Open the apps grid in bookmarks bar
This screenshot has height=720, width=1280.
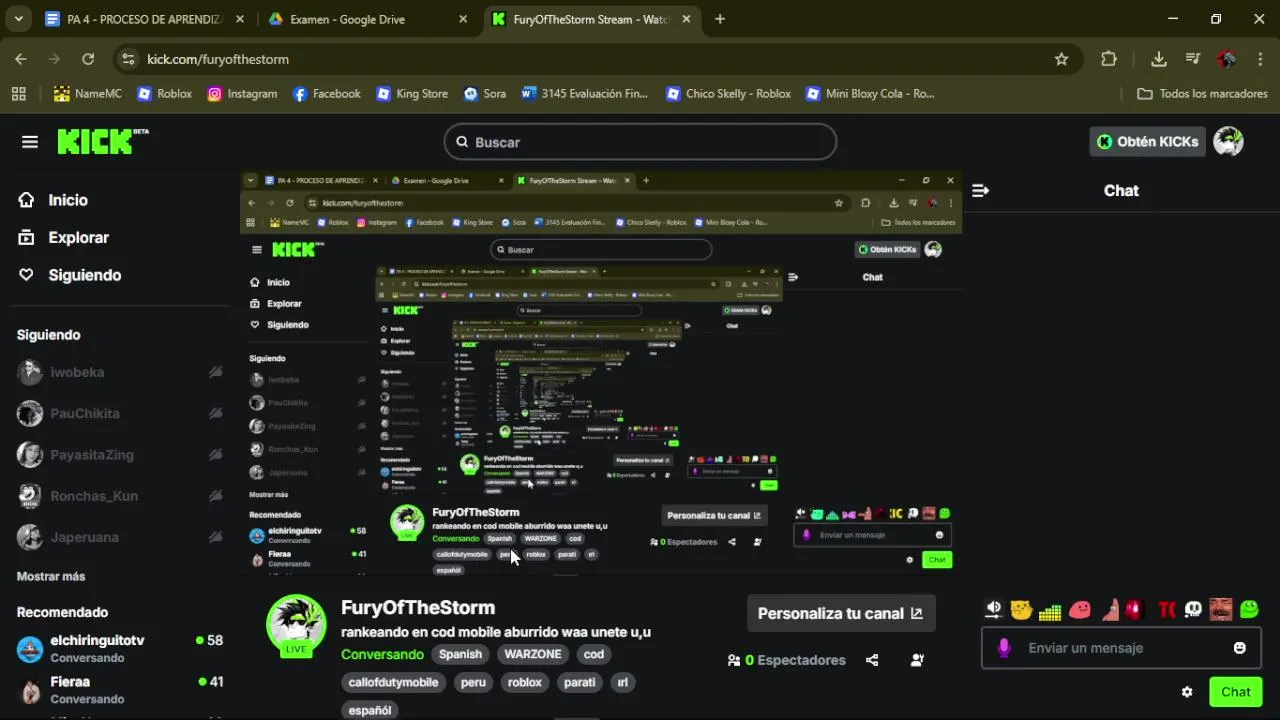click(x=18, y=94)
